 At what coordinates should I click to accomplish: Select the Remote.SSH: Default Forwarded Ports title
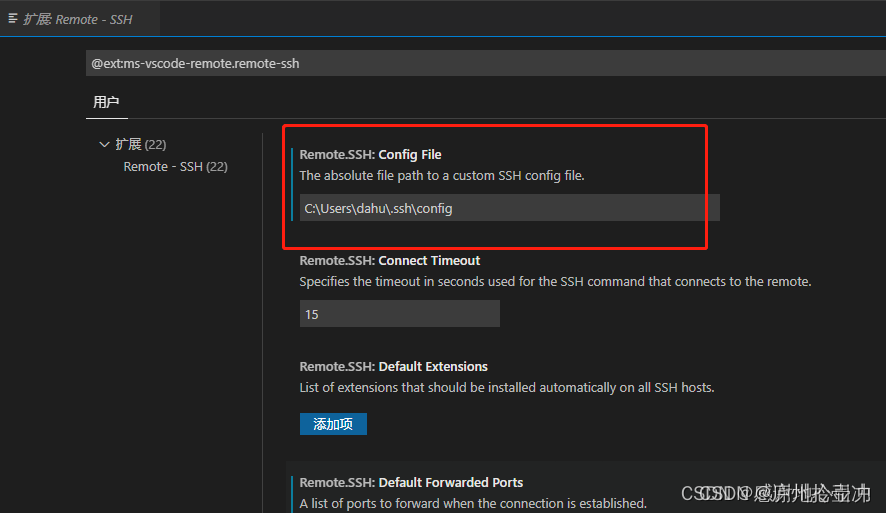coord(411,483)
